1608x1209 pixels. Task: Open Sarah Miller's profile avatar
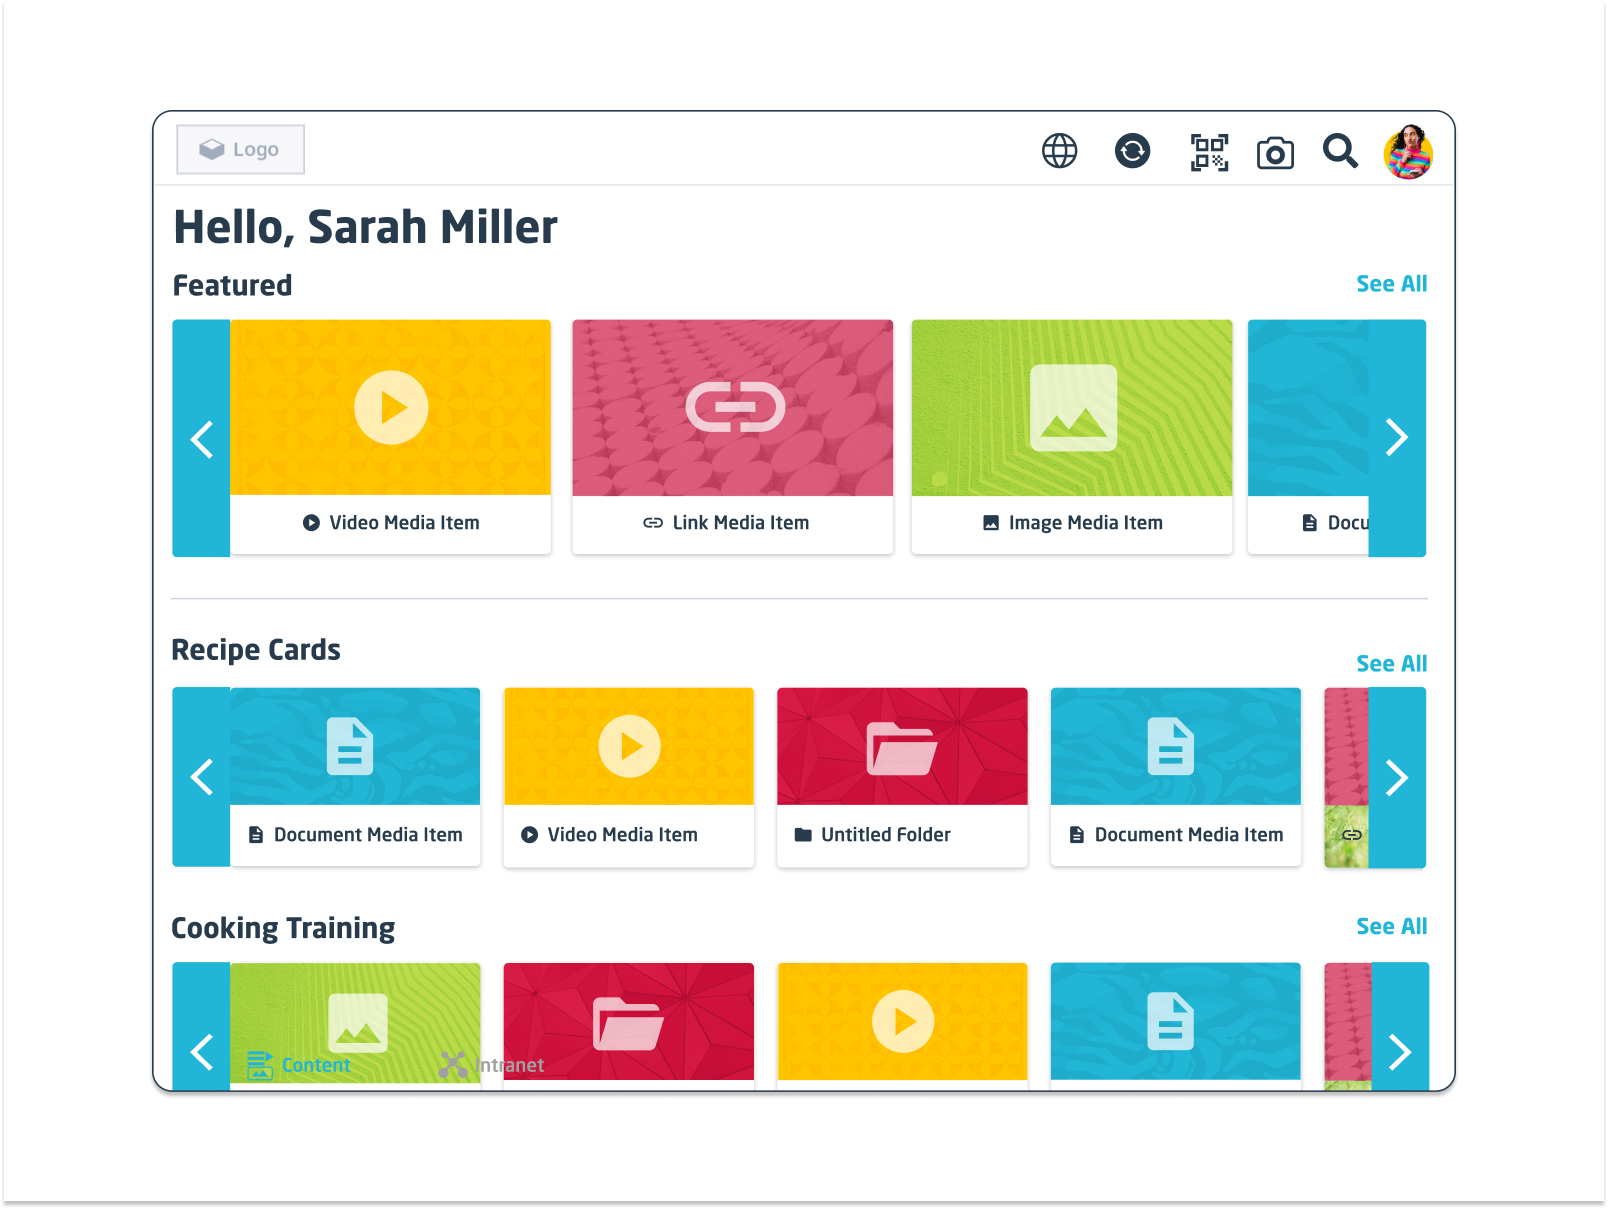(1408, 152)
